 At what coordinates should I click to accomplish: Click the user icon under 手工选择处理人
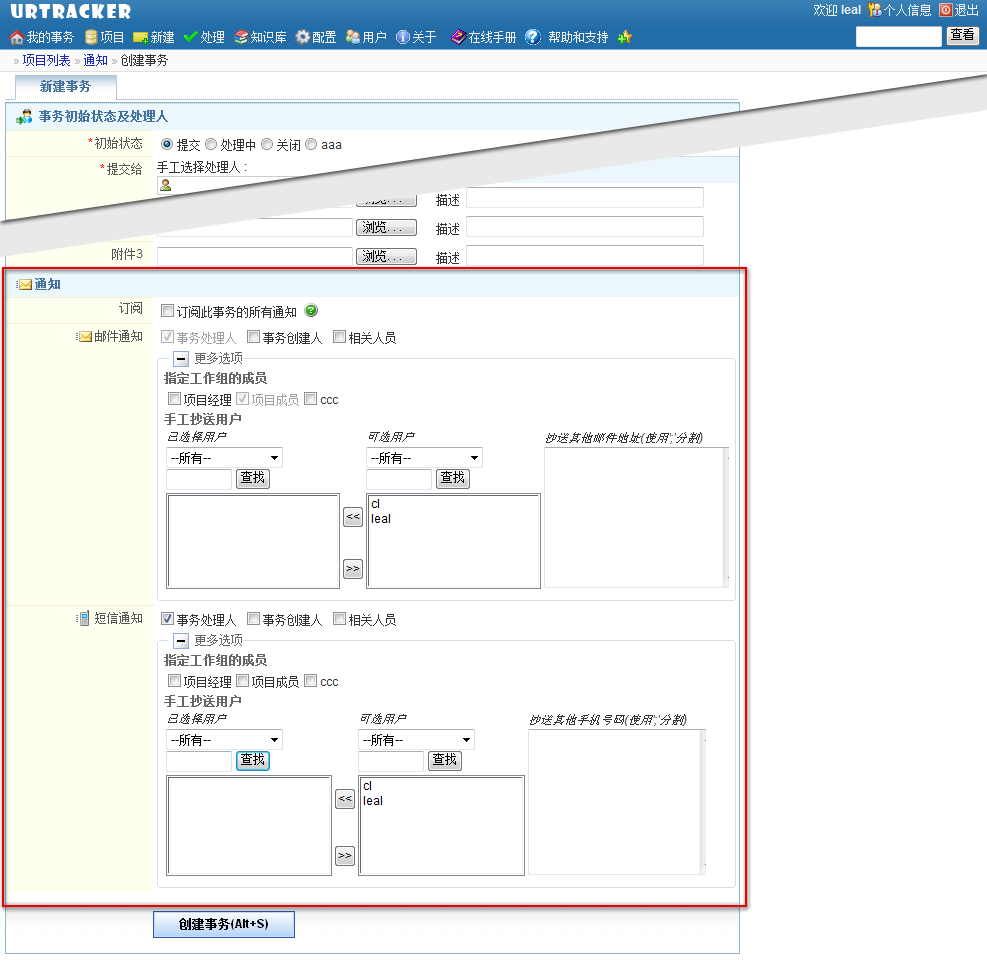166,185
